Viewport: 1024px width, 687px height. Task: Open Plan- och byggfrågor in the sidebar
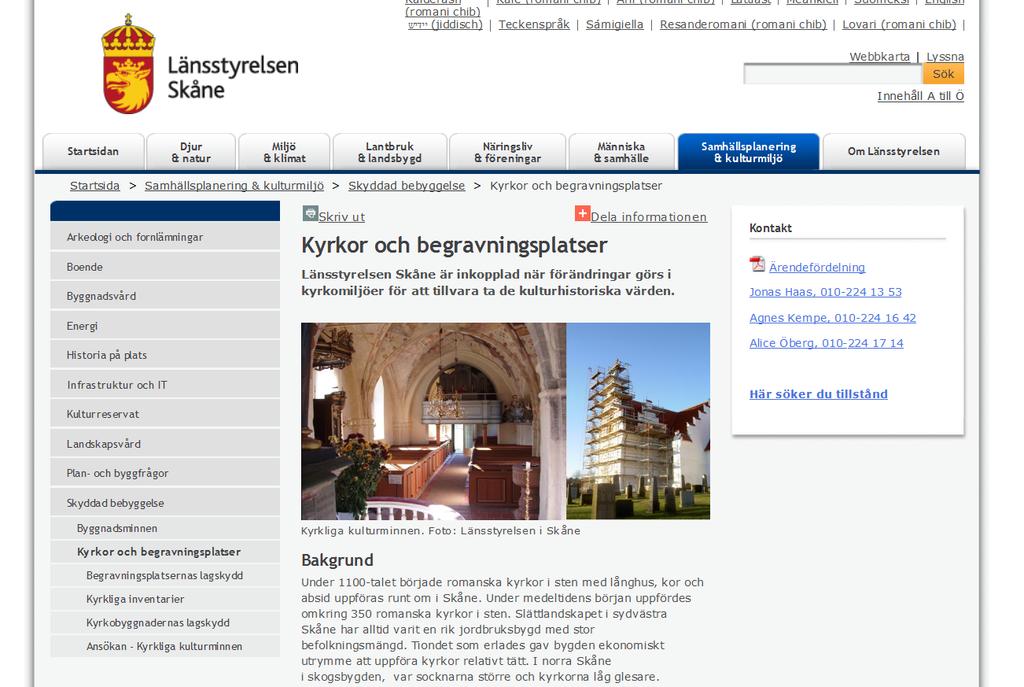pyautogui.click(x=165, y=473)
